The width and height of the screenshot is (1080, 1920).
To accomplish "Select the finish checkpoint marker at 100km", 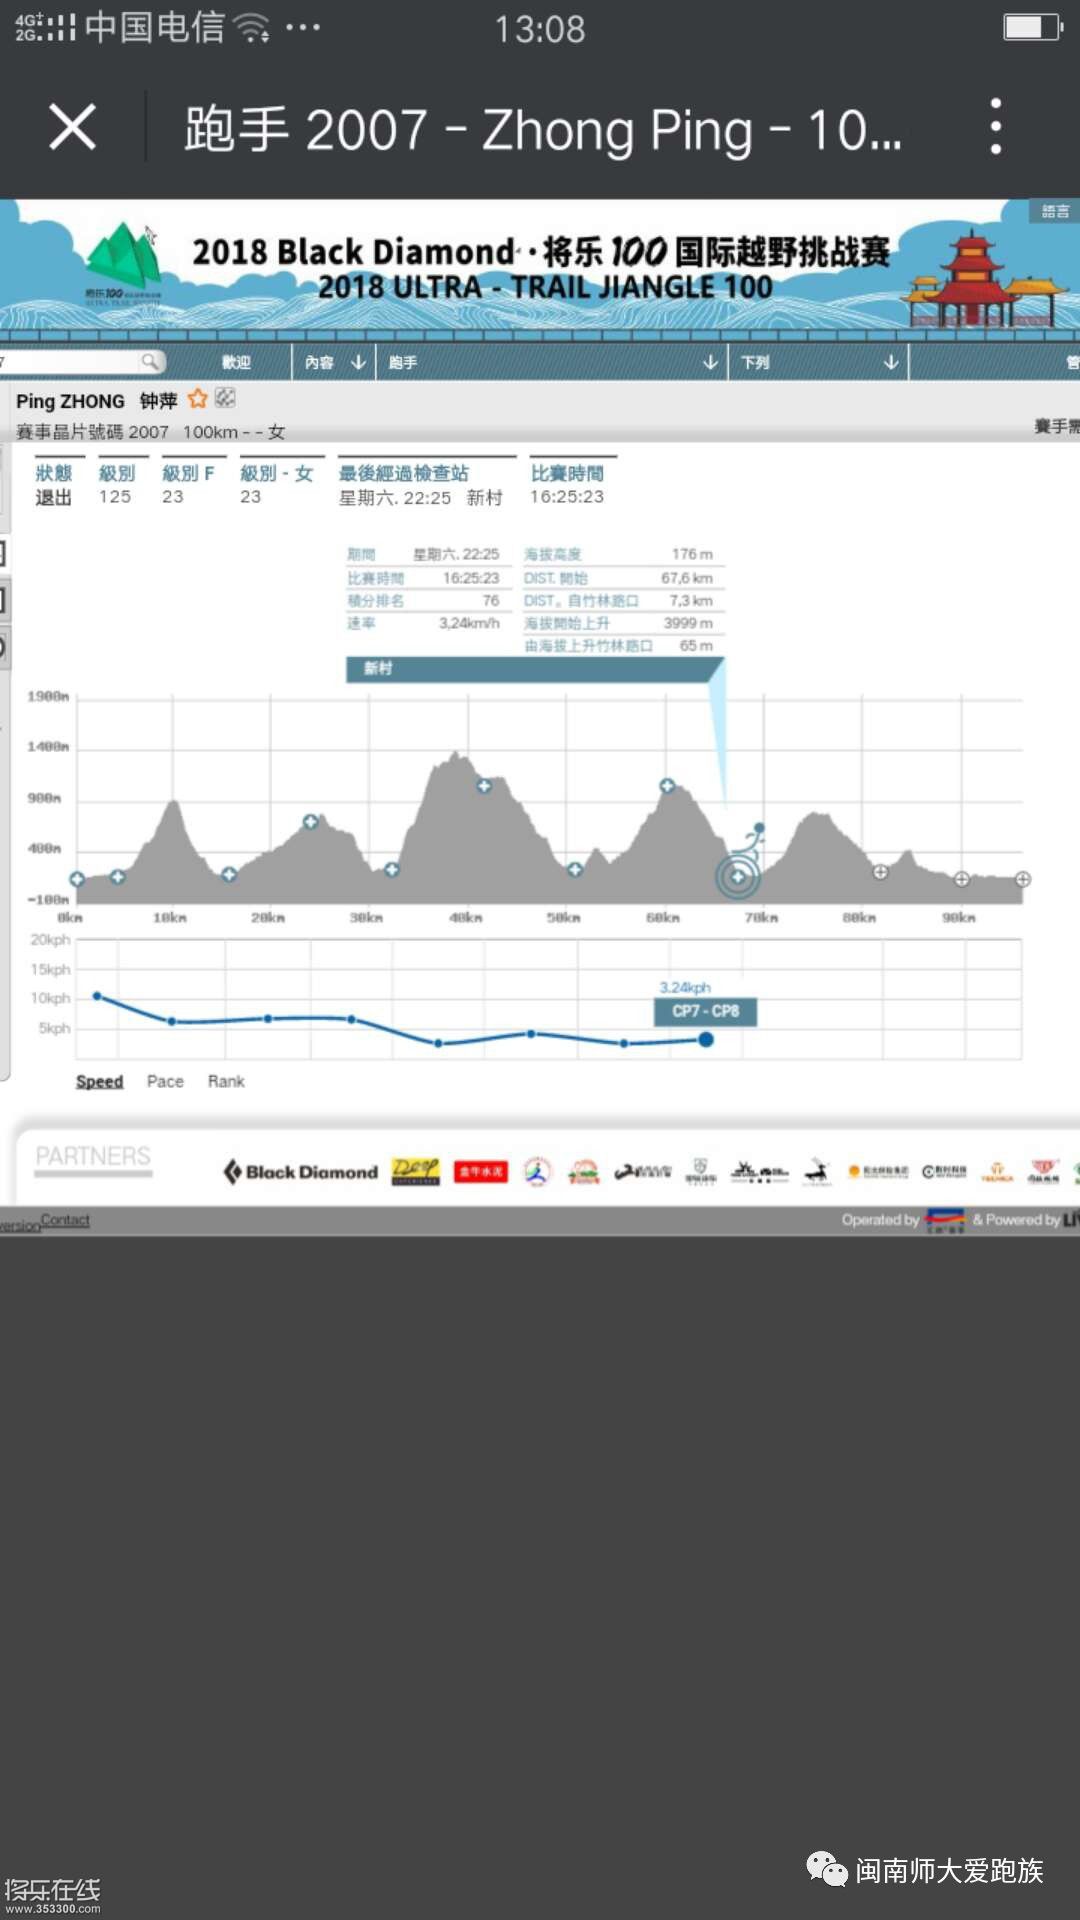I will 1022,879.
